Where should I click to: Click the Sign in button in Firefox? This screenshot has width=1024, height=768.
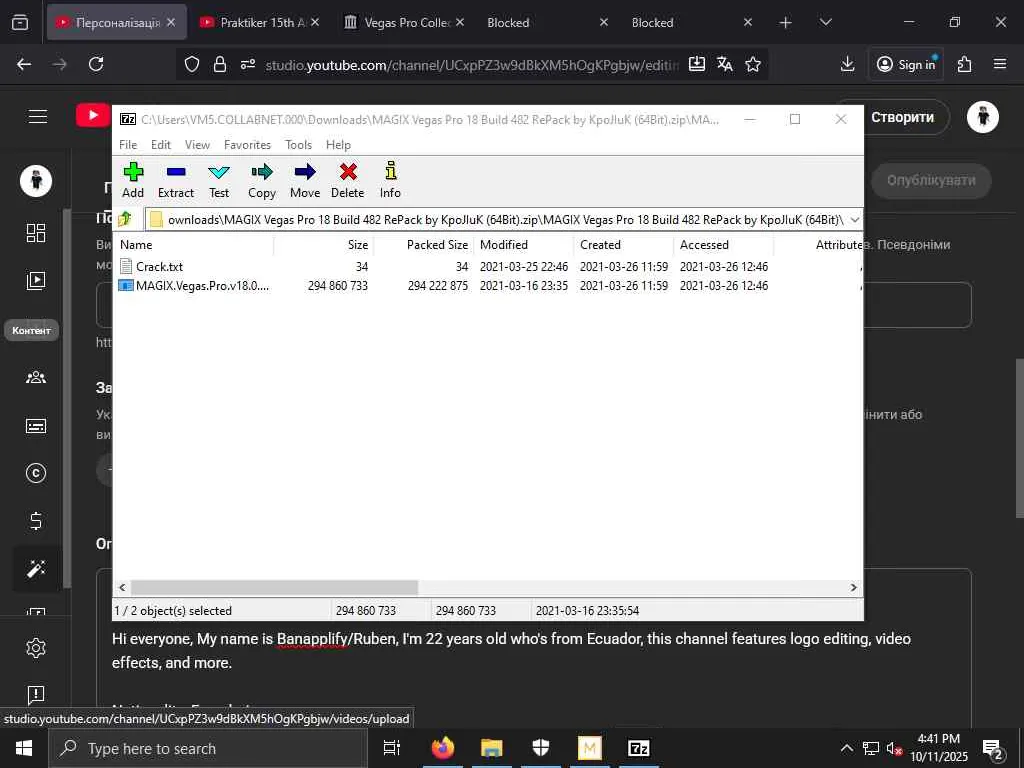click(x=906, y=64)
